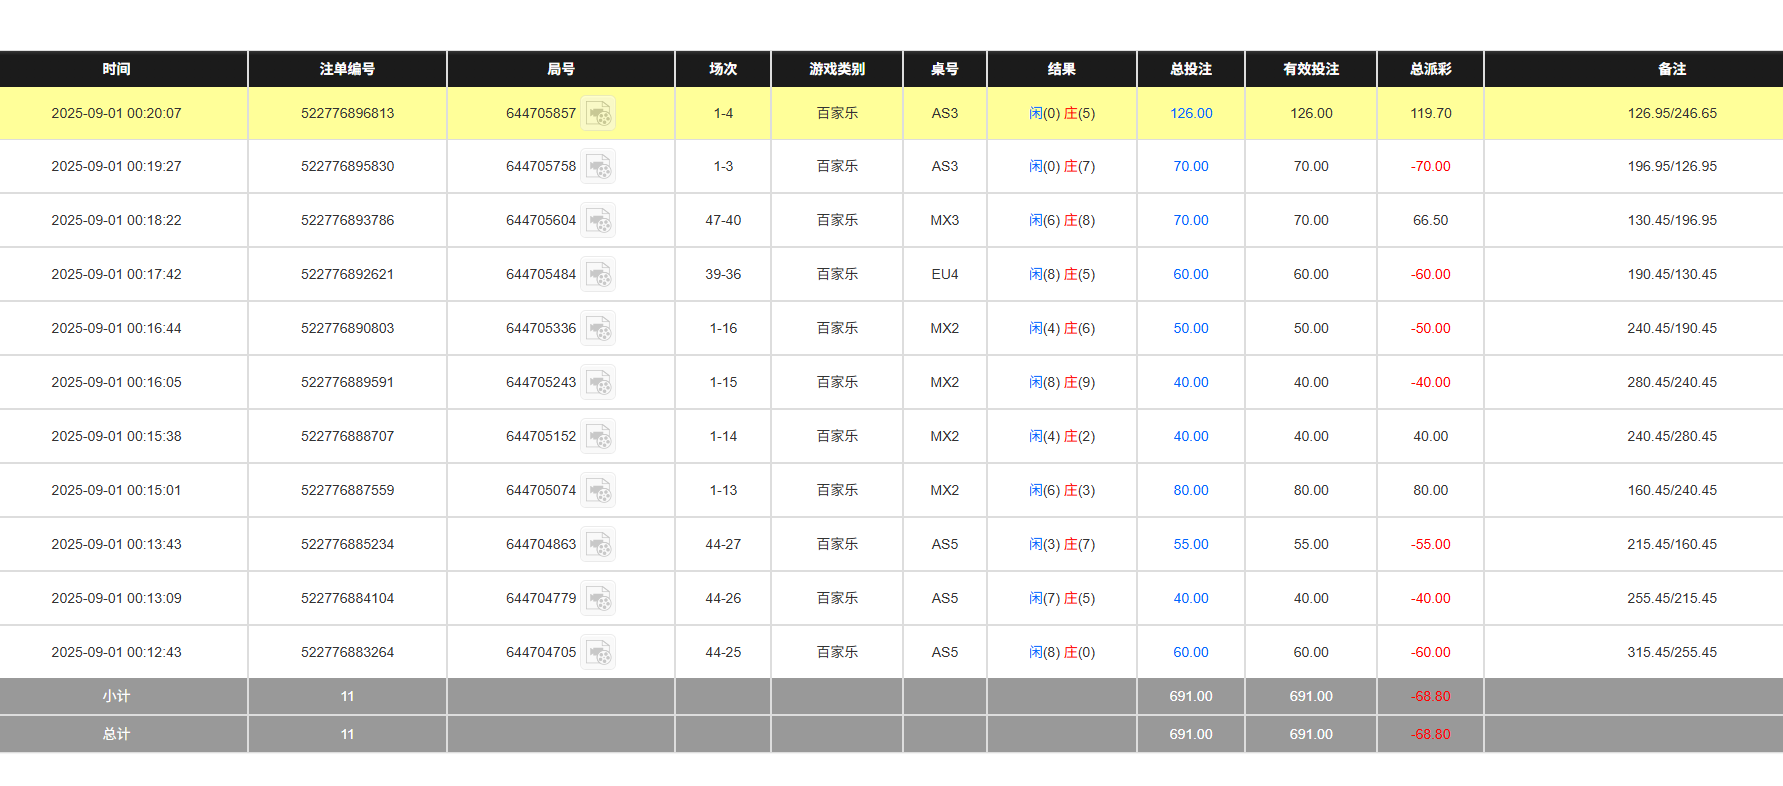Click the 总派彩 column header
This screenshot has height=786, width=1783.
(1430, 69)
